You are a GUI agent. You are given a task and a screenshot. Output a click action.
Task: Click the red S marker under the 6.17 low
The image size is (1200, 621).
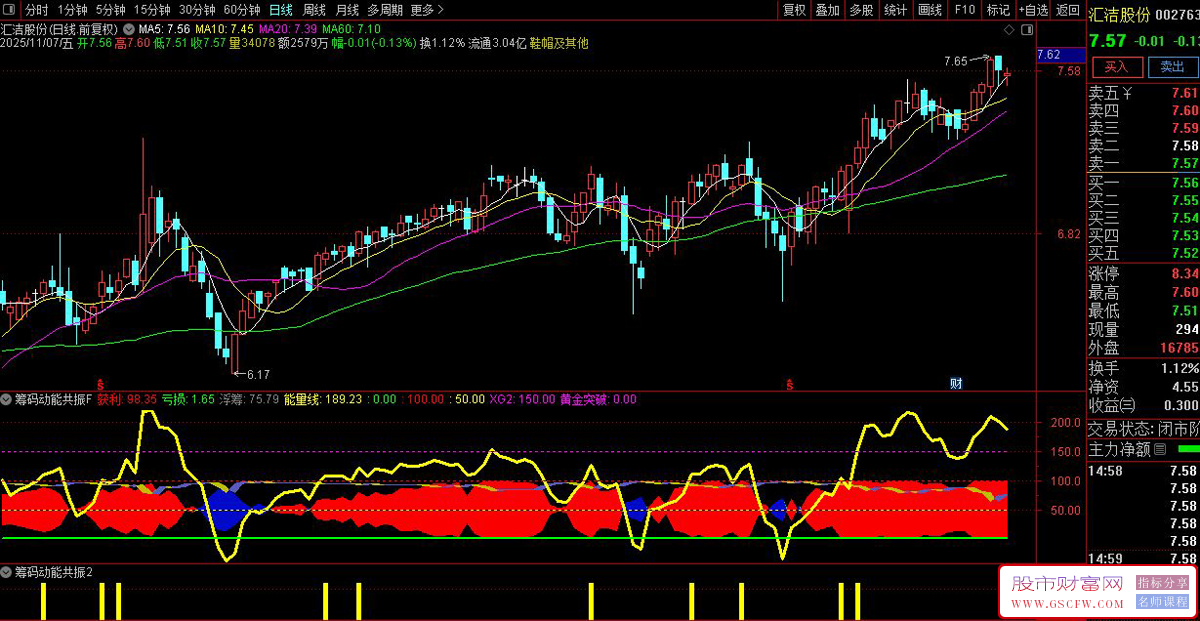pos(99,384)
